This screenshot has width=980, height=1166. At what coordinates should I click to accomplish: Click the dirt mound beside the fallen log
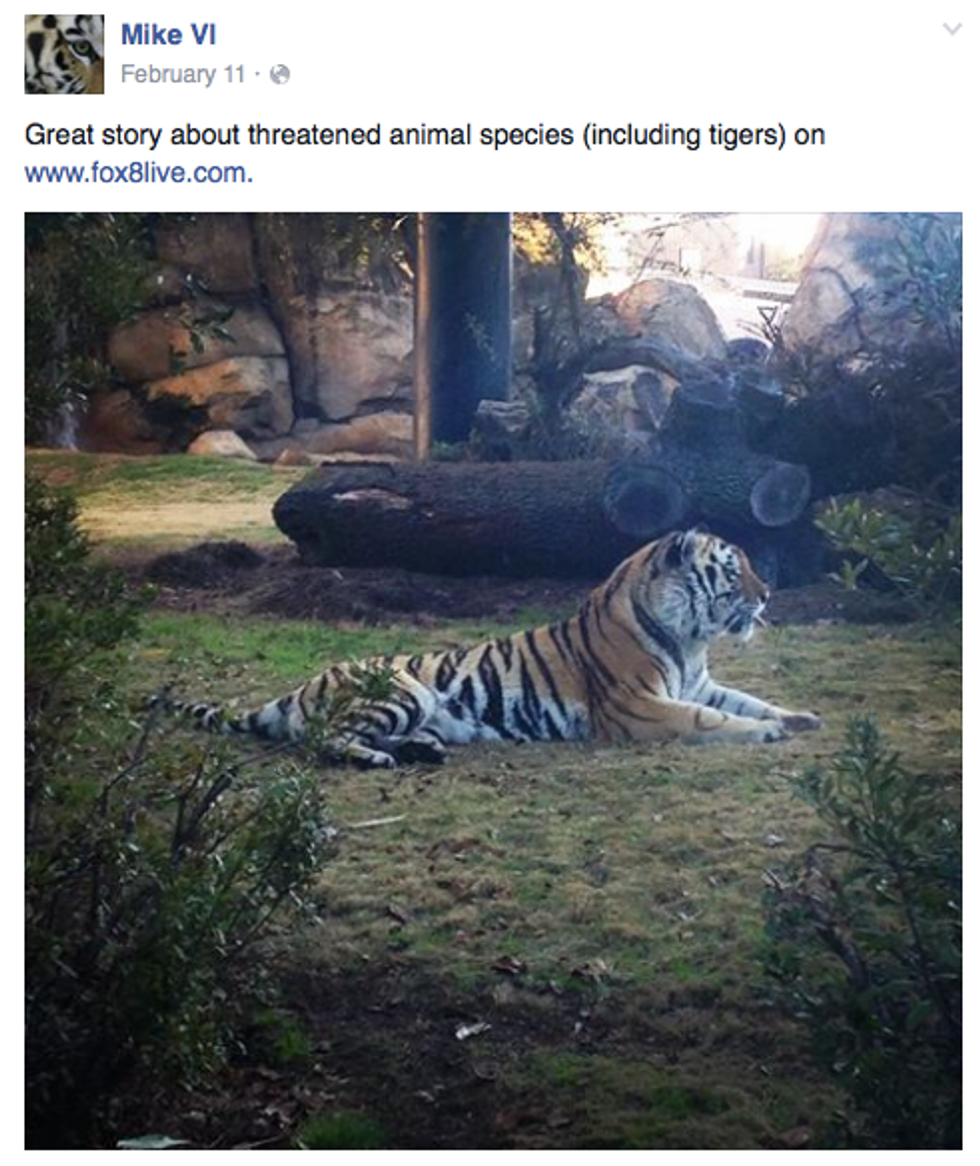[x=210, y=563]
